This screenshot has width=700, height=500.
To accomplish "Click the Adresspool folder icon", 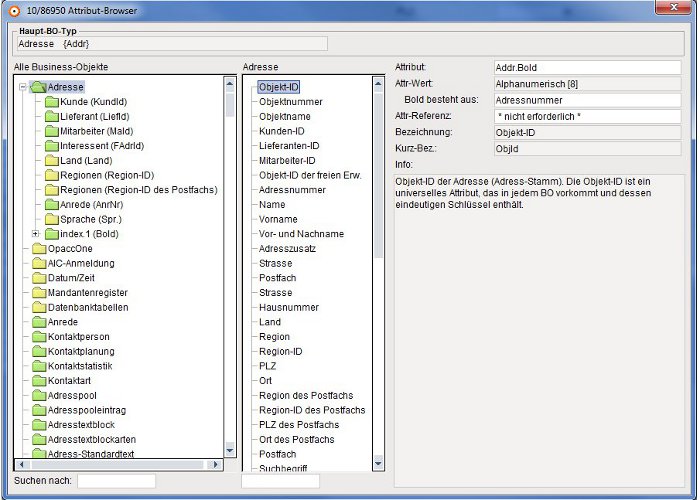I will click(x=39, y=396).
